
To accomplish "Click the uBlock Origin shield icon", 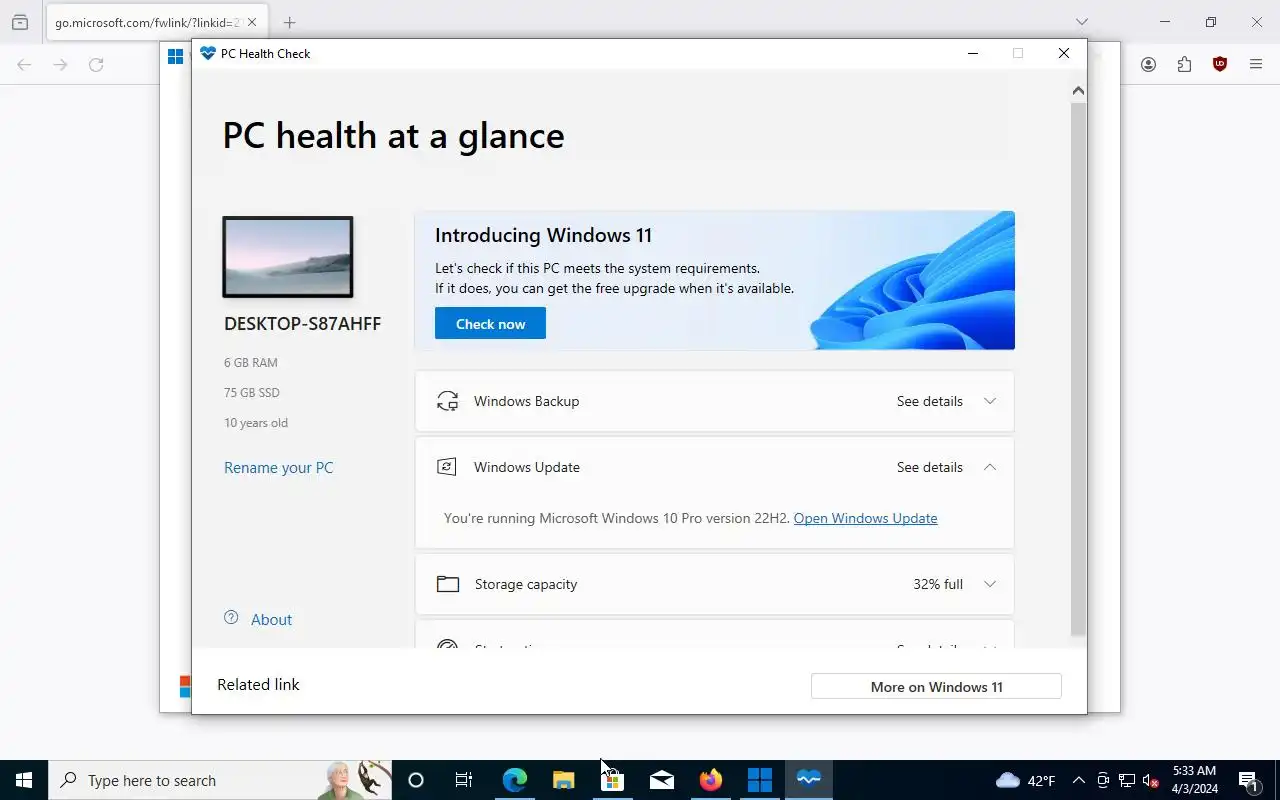I will pyautogui.click(x=1220, y=64).
